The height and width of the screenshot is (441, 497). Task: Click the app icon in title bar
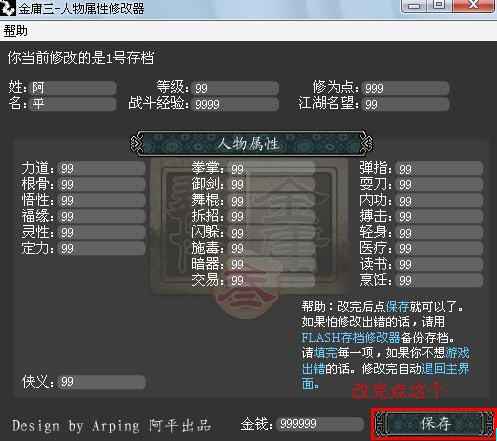pos(7,7)
